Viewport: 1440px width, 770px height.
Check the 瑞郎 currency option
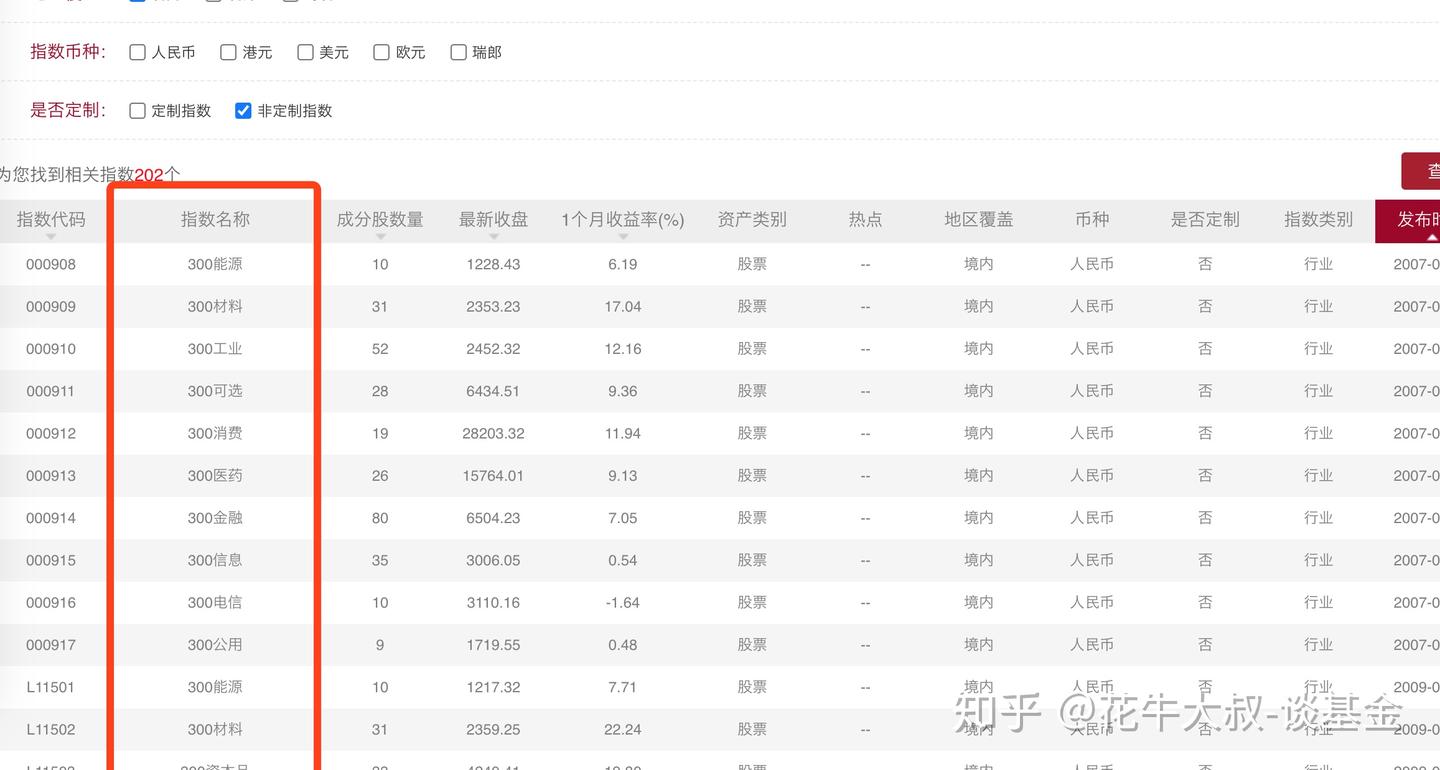coord(458,52)
